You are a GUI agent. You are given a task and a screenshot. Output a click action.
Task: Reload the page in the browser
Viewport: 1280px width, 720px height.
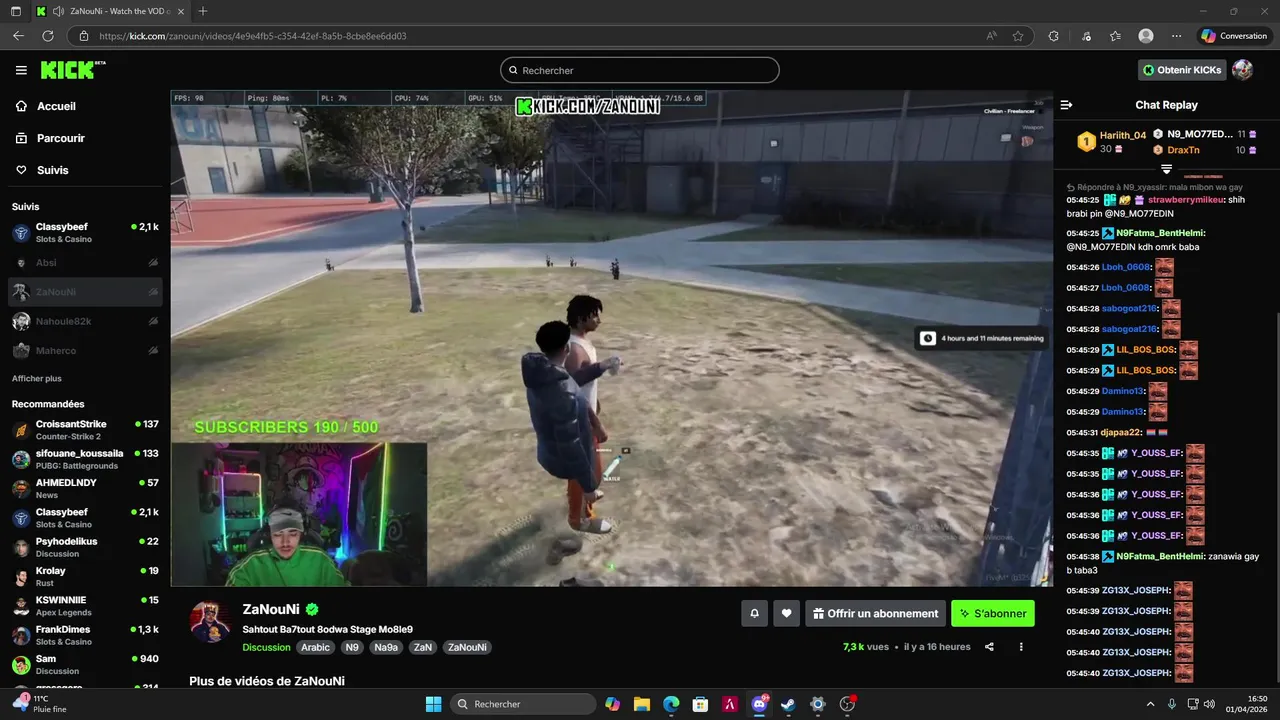coord(47,36)
